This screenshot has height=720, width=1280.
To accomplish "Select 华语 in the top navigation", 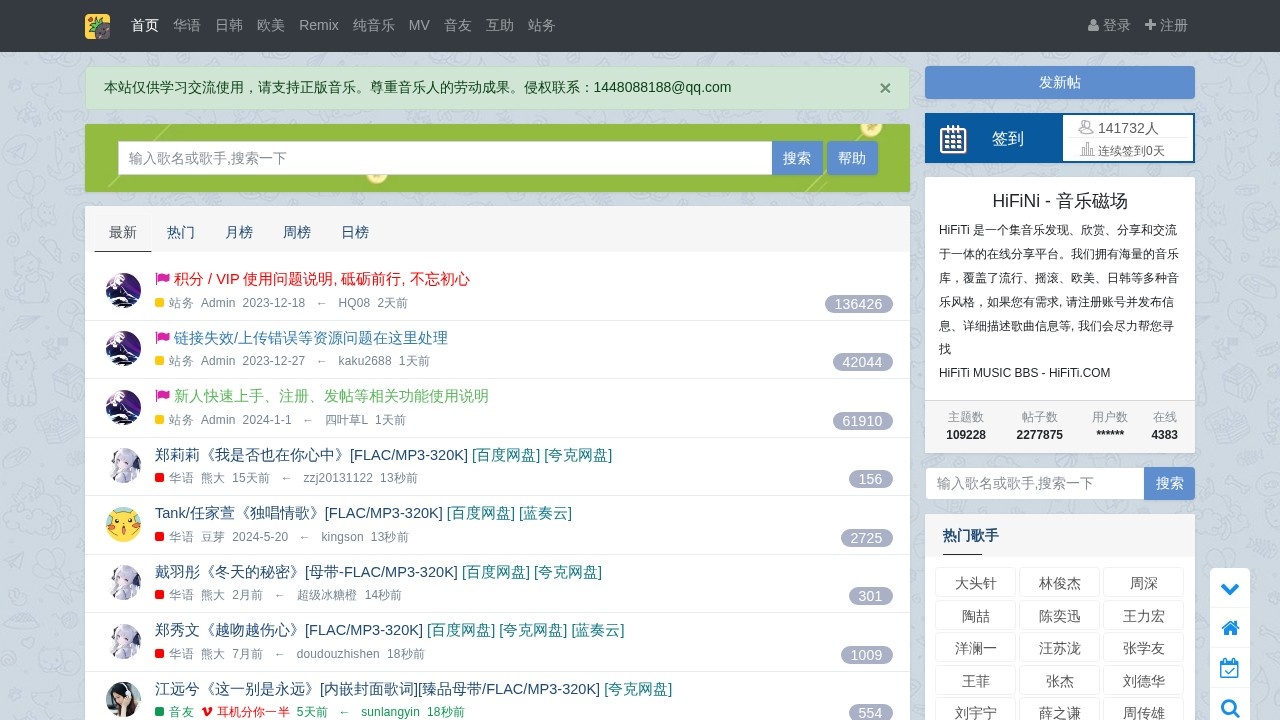I will tap(187, 25).
